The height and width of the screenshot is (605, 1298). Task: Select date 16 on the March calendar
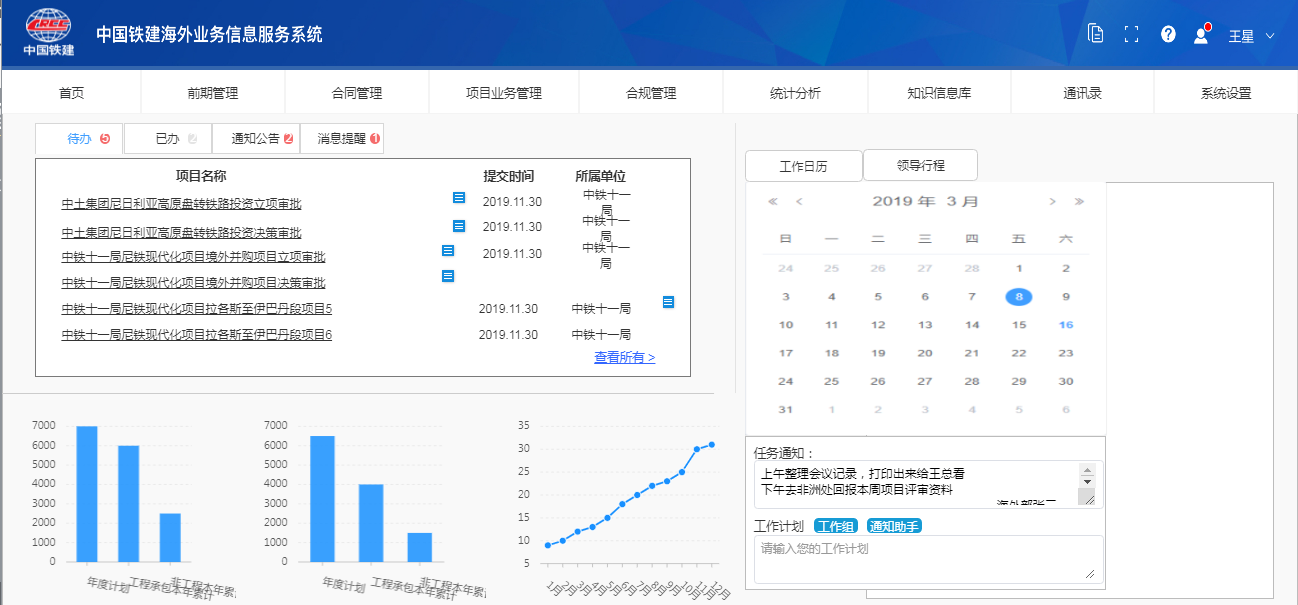tap(1066, 324)
